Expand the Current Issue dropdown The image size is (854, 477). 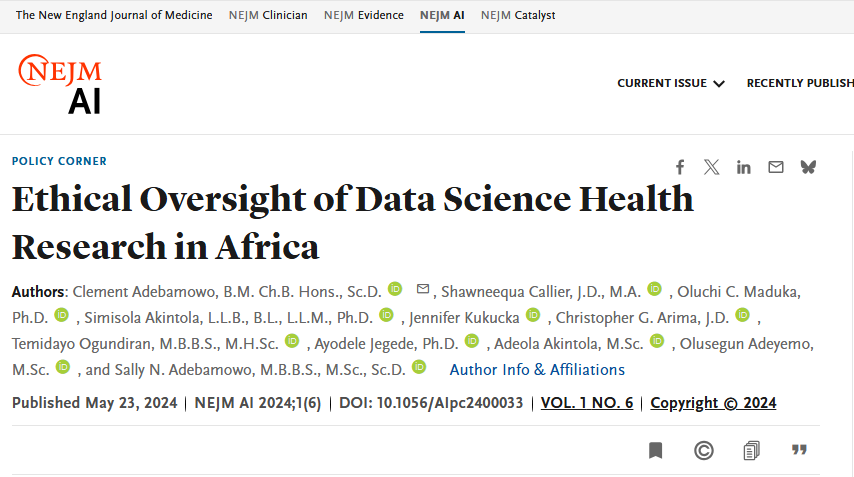[x=671, y=83]
